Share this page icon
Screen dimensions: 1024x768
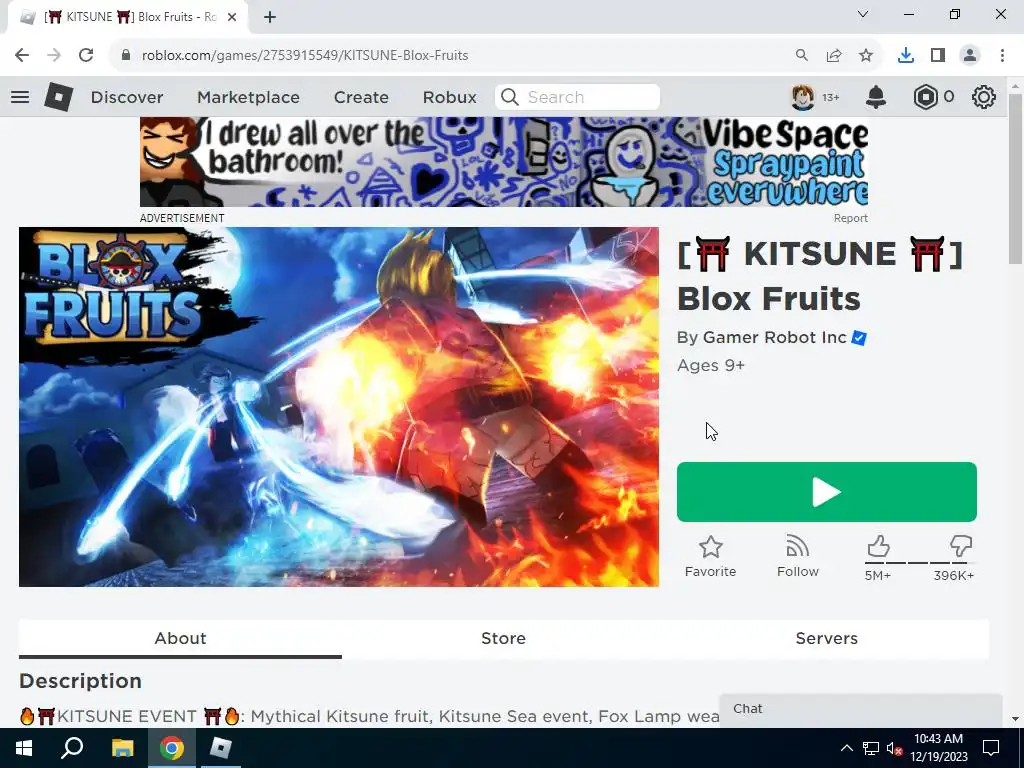tap(834, 55)
